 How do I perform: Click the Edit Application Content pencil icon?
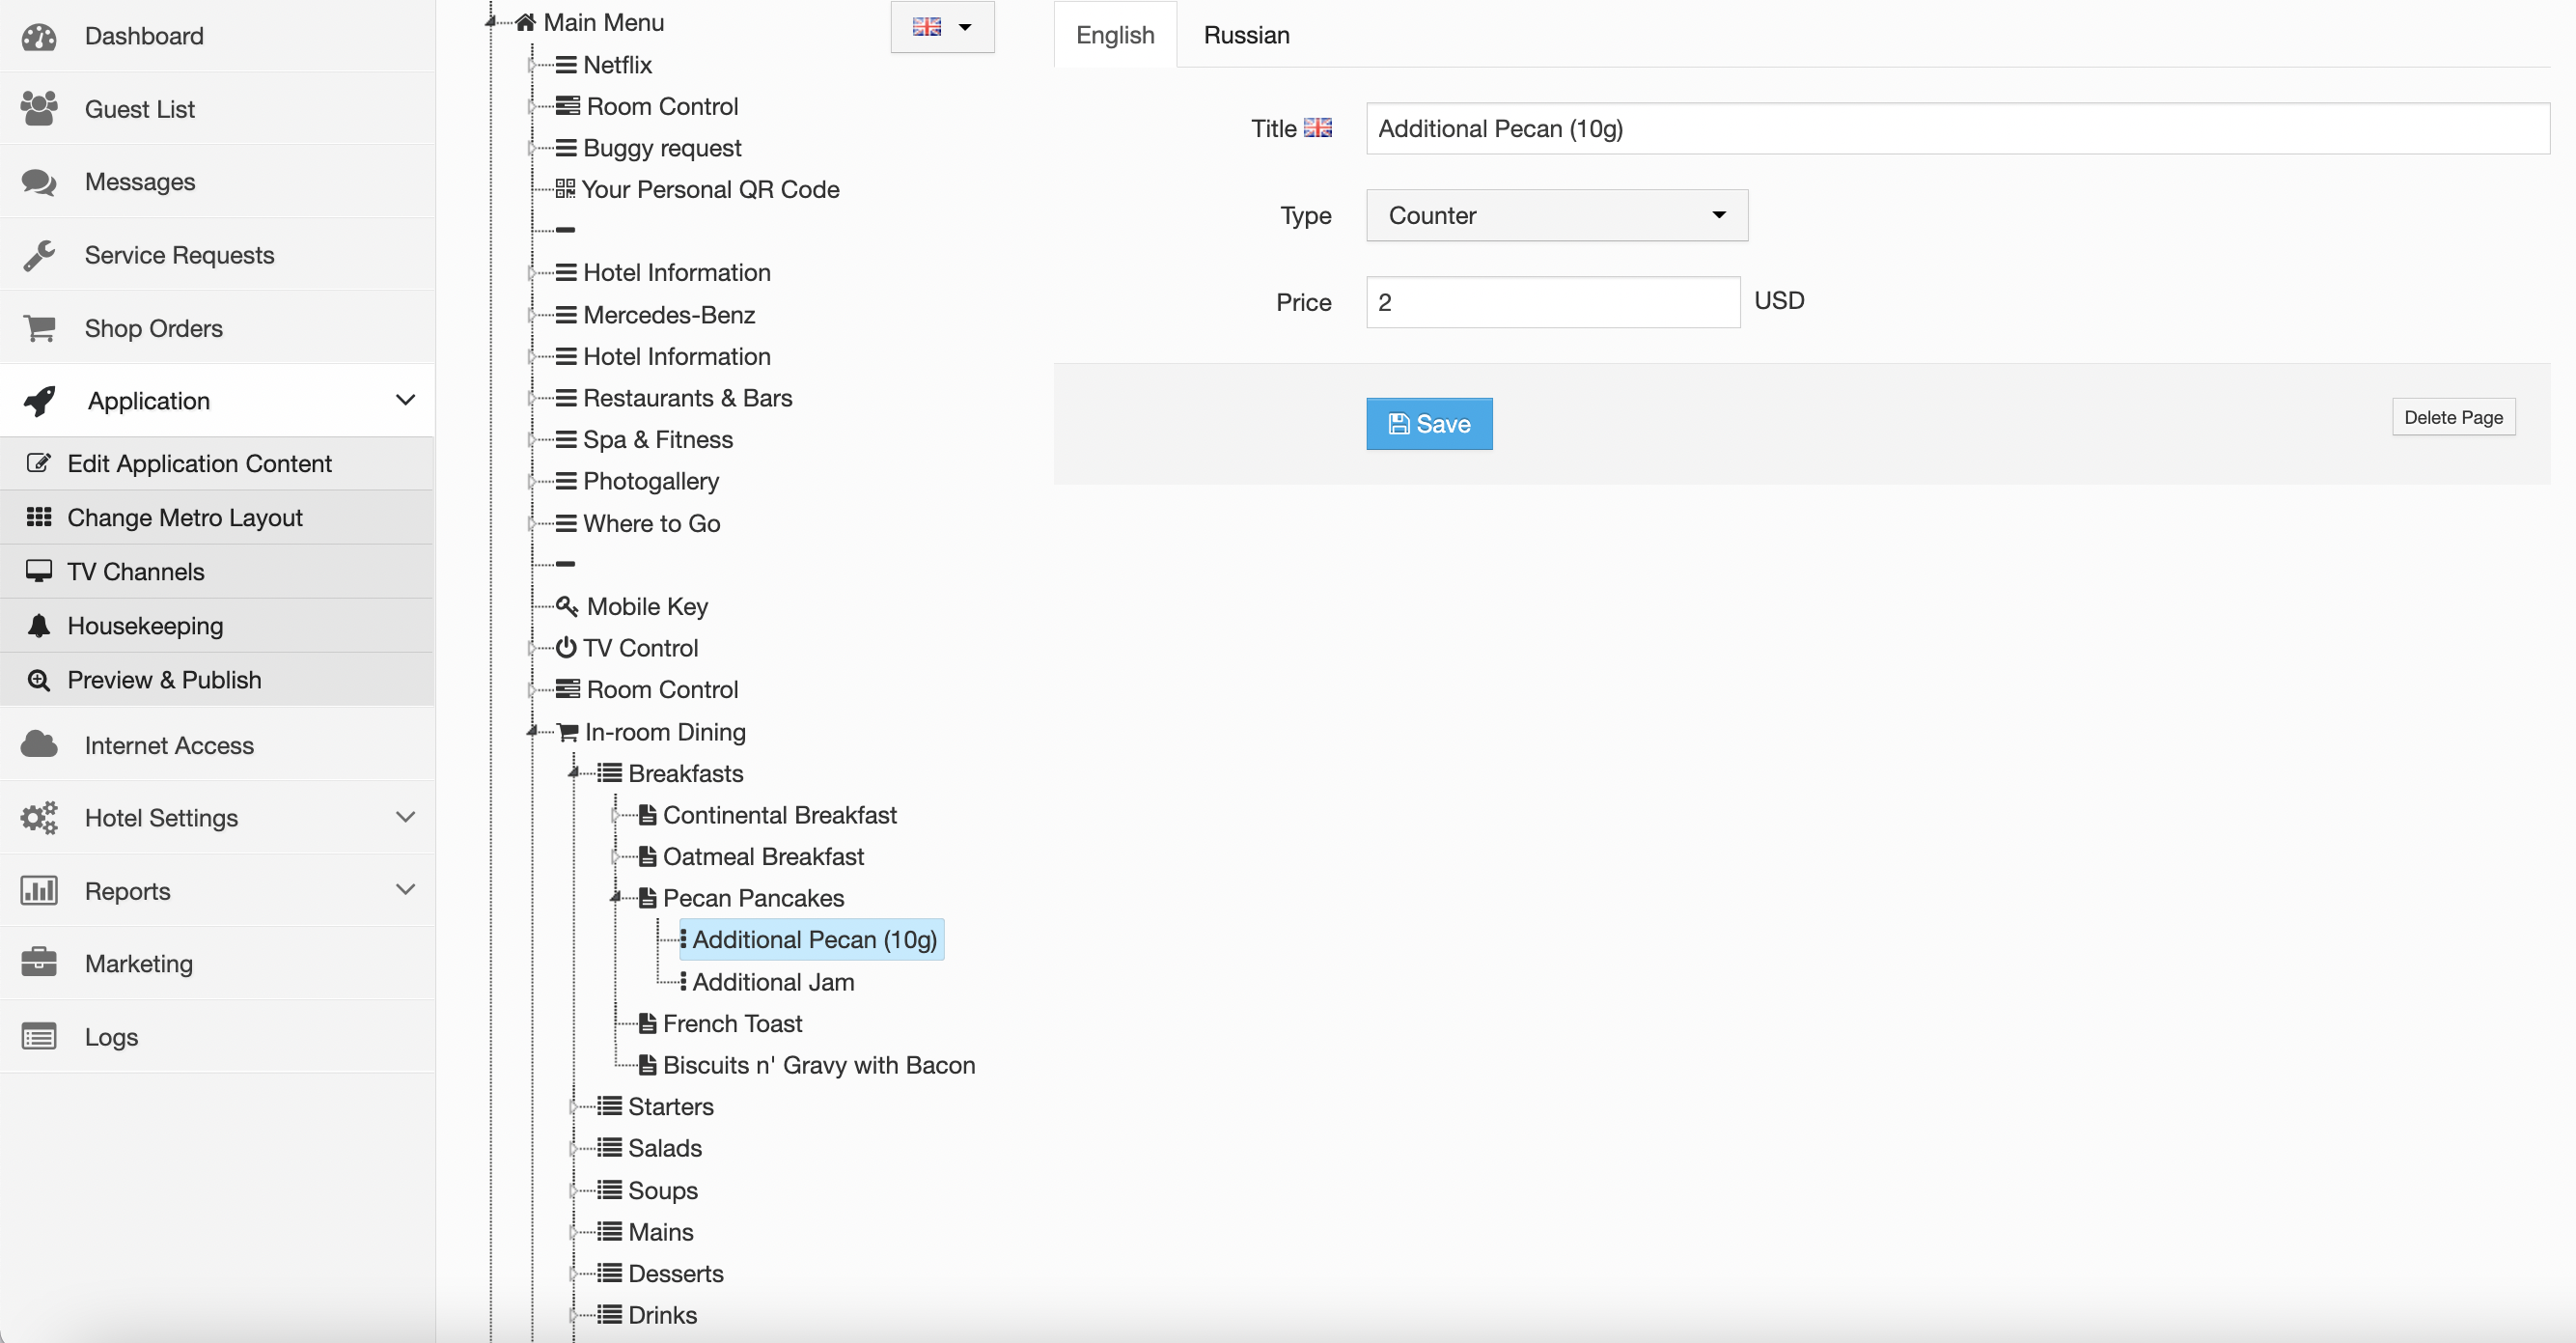pyautogui.click(x=38, y=463)
